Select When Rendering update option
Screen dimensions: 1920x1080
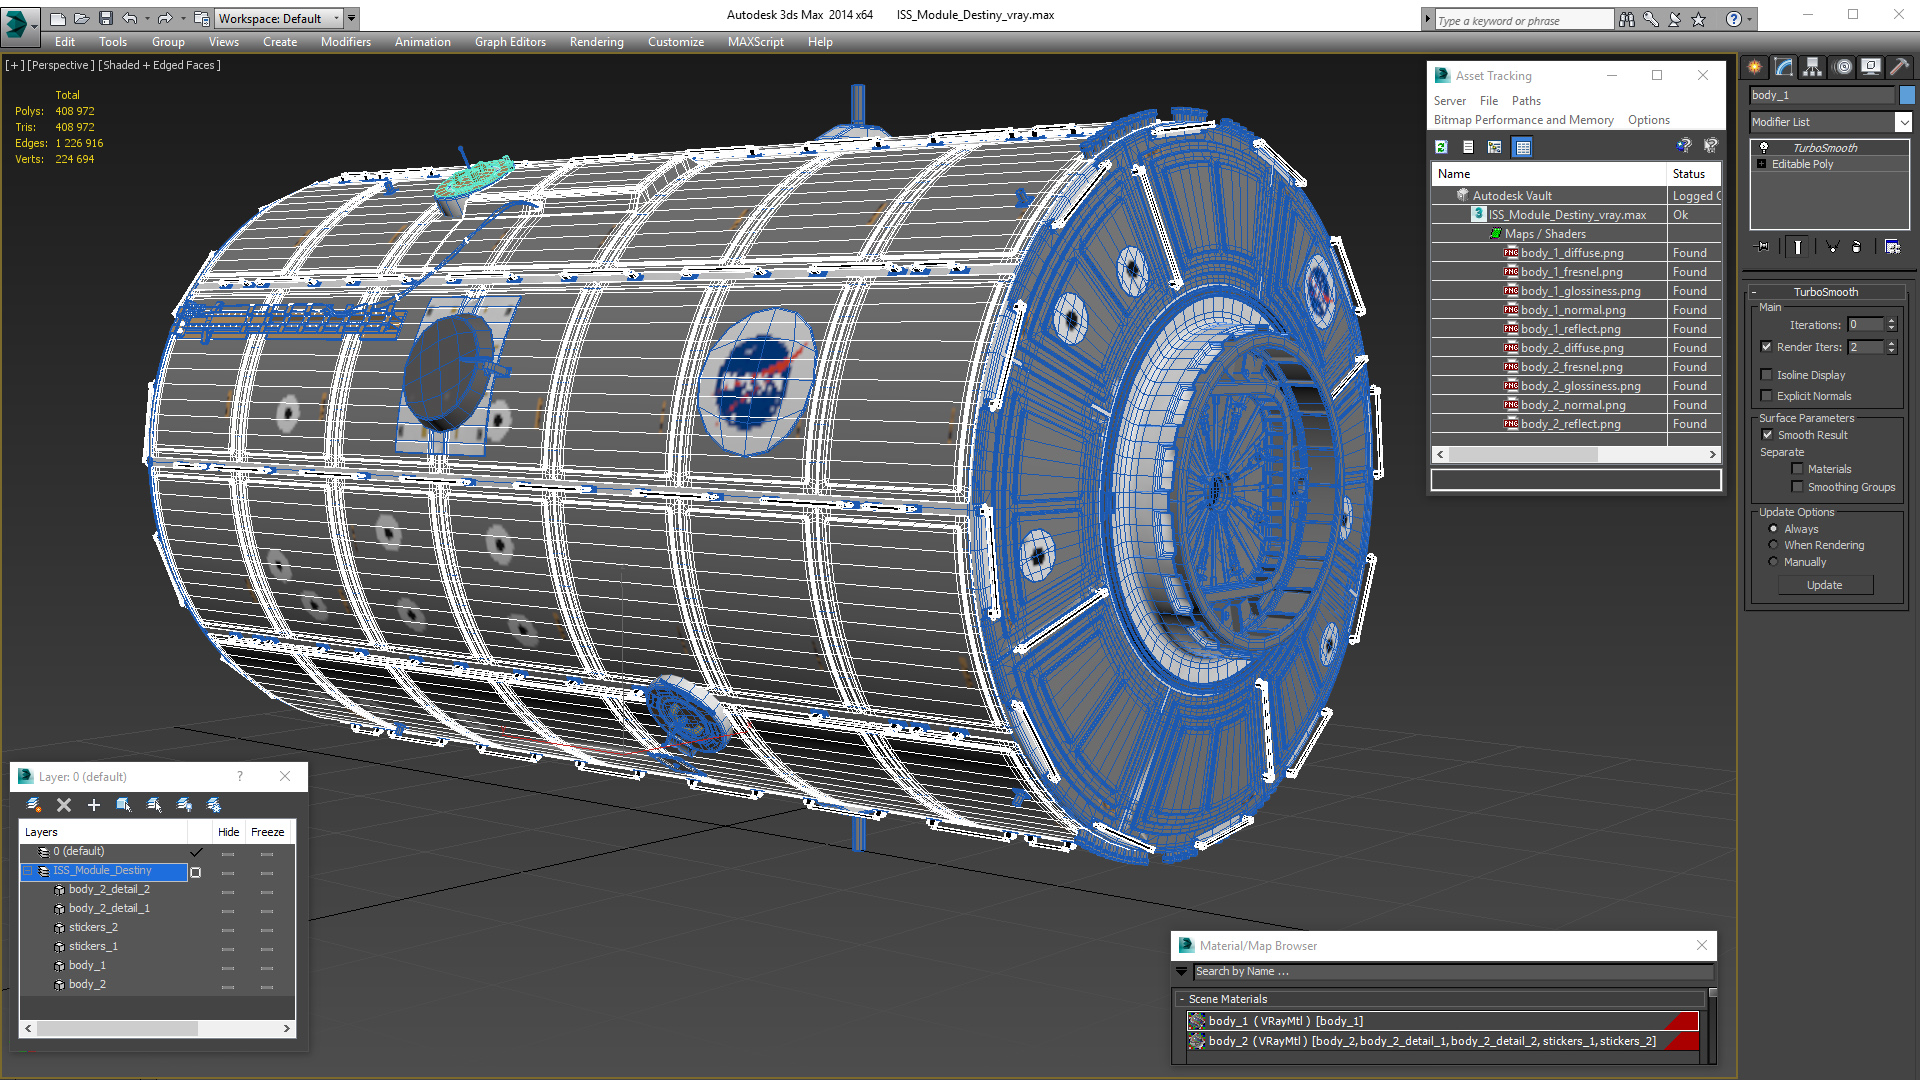click(1773, 545)
